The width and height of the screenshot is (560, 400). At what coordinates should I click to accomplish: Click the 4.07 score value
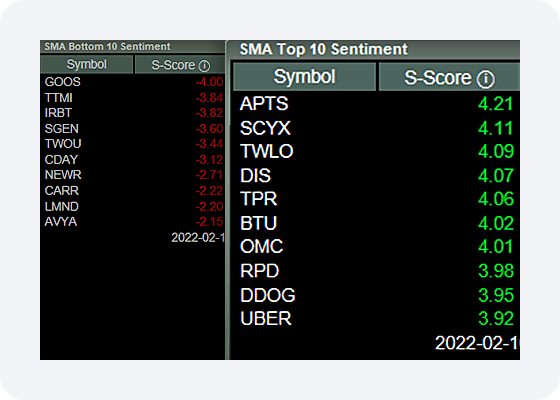coord(496,176)
